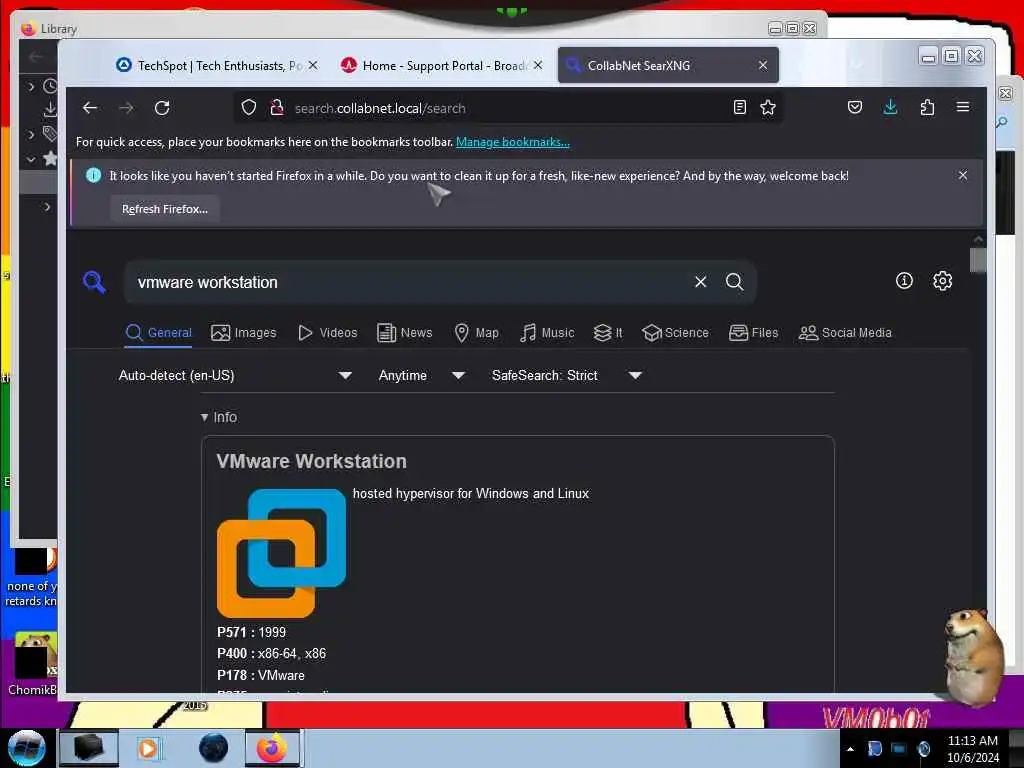
Task: Reload the page with refresh icon
Action: coord(162,108)
